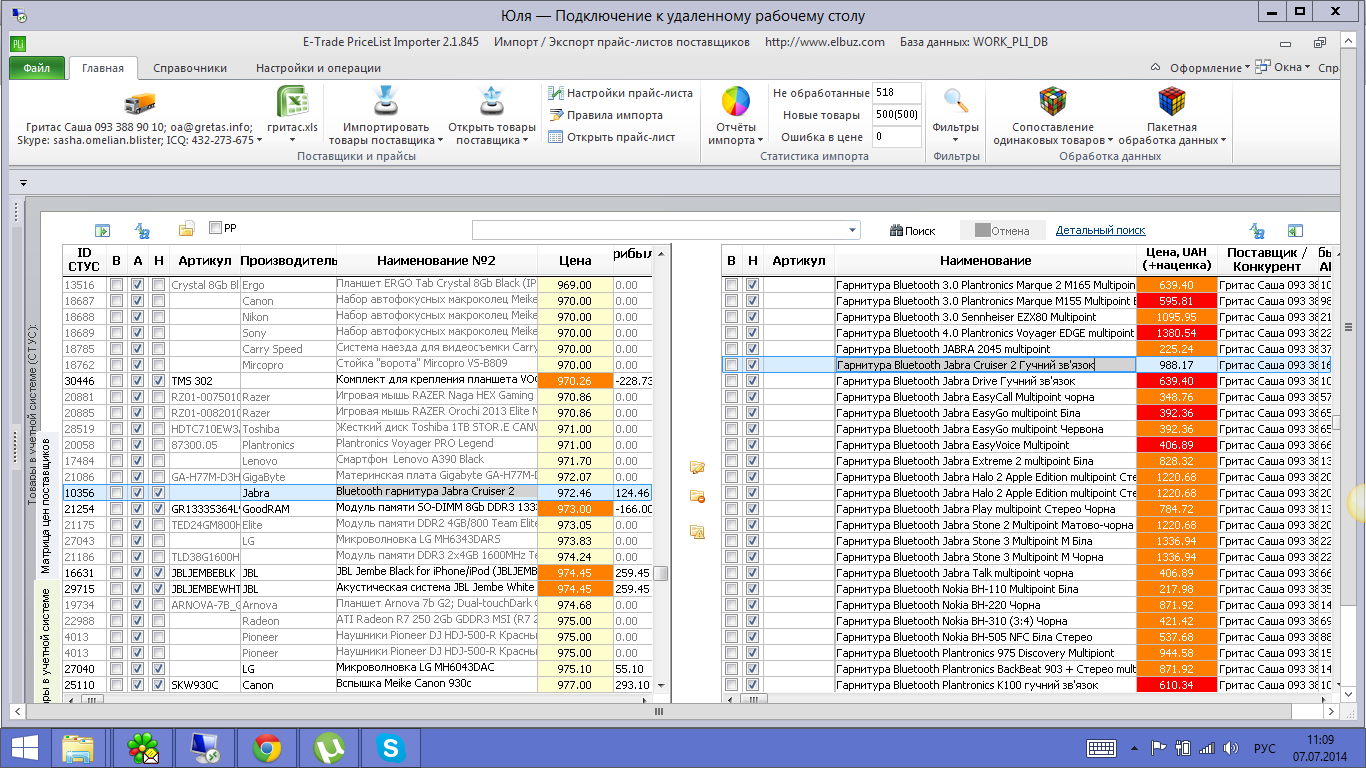Click the pencil note icon between the two tables

[x=697, y=467]
